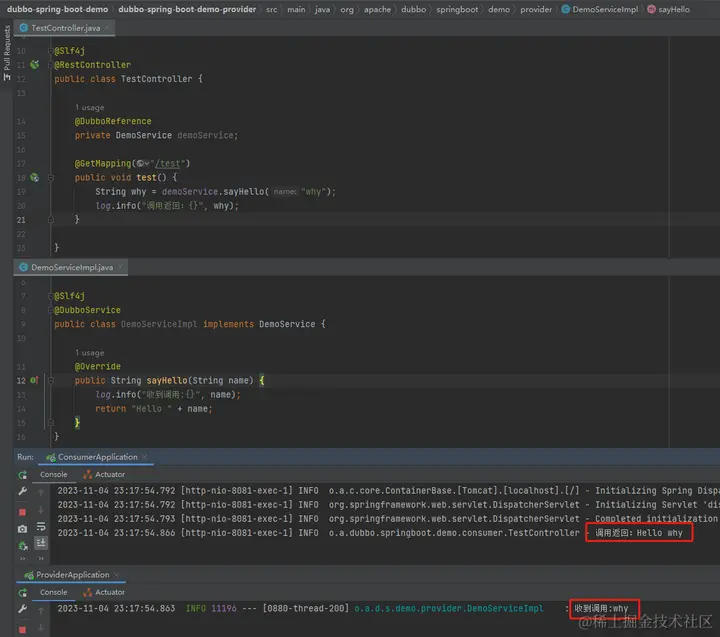Viewport: 720px width, 637px height.
Task: Stop ProviderApplication with the red stop icon
Action: tap(22, 629)
